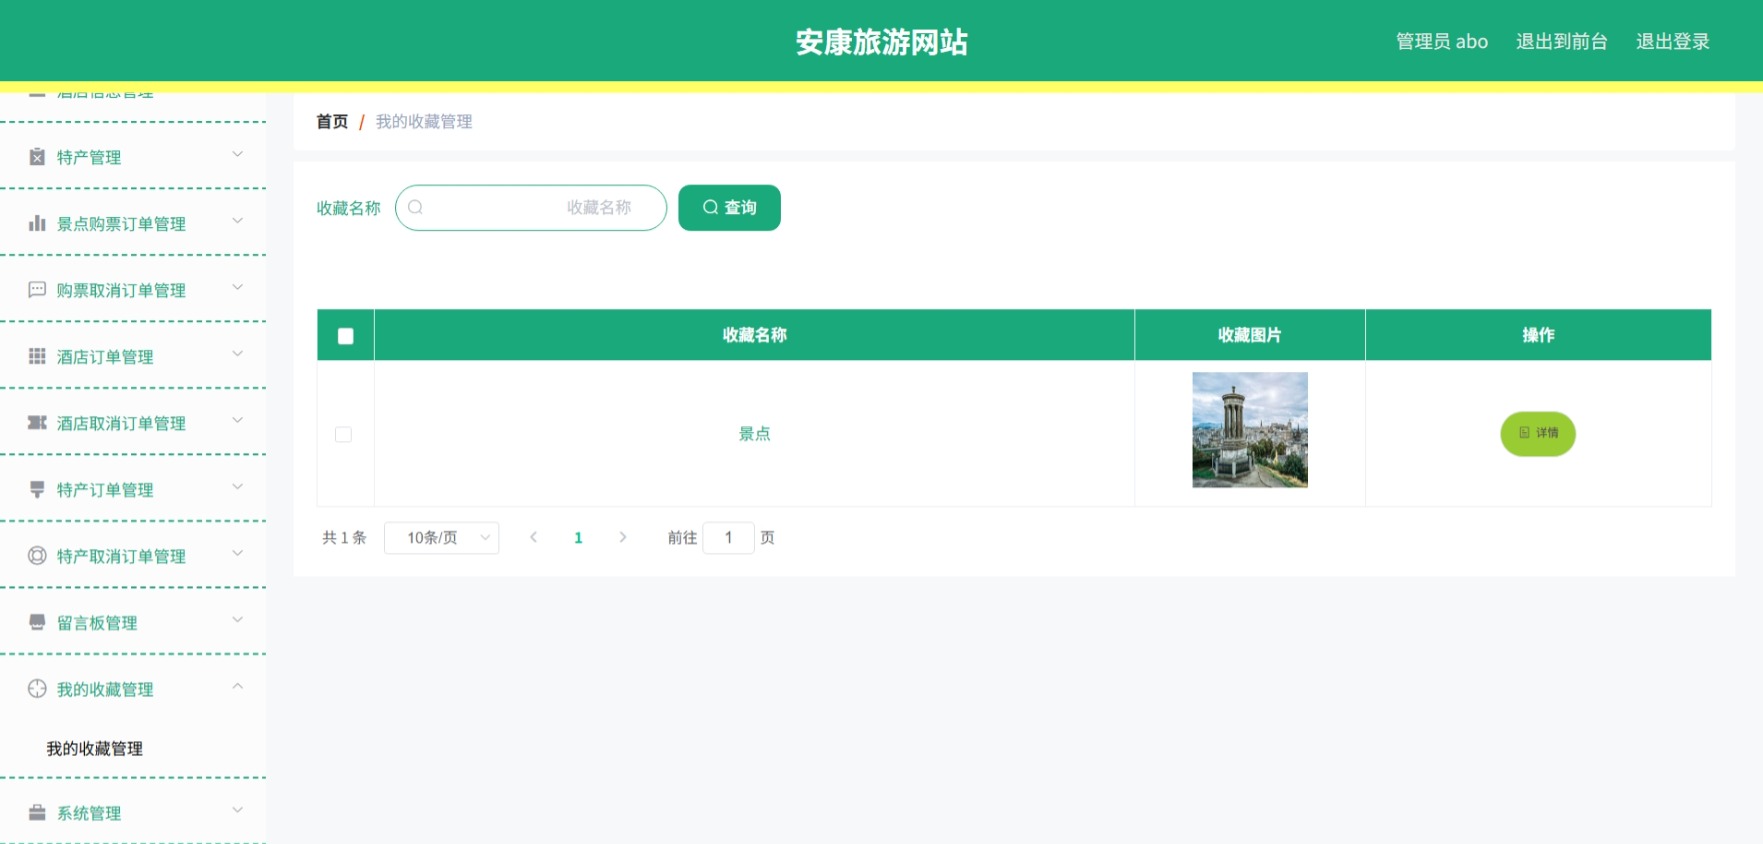Viewport: 1763px width, 844px height.
Task: Toggle the select-all checkbox in table header
Action: (346, 336)
